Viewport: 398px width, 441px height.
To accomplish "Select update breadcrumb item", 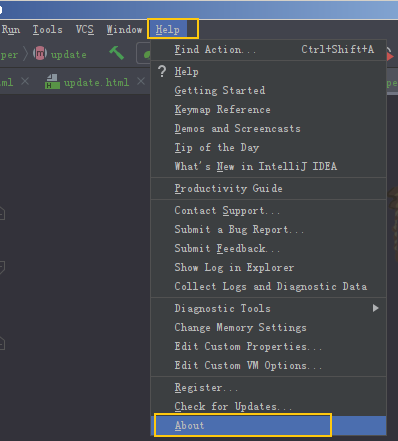I will pyautogui.click(x=68, y=54).
